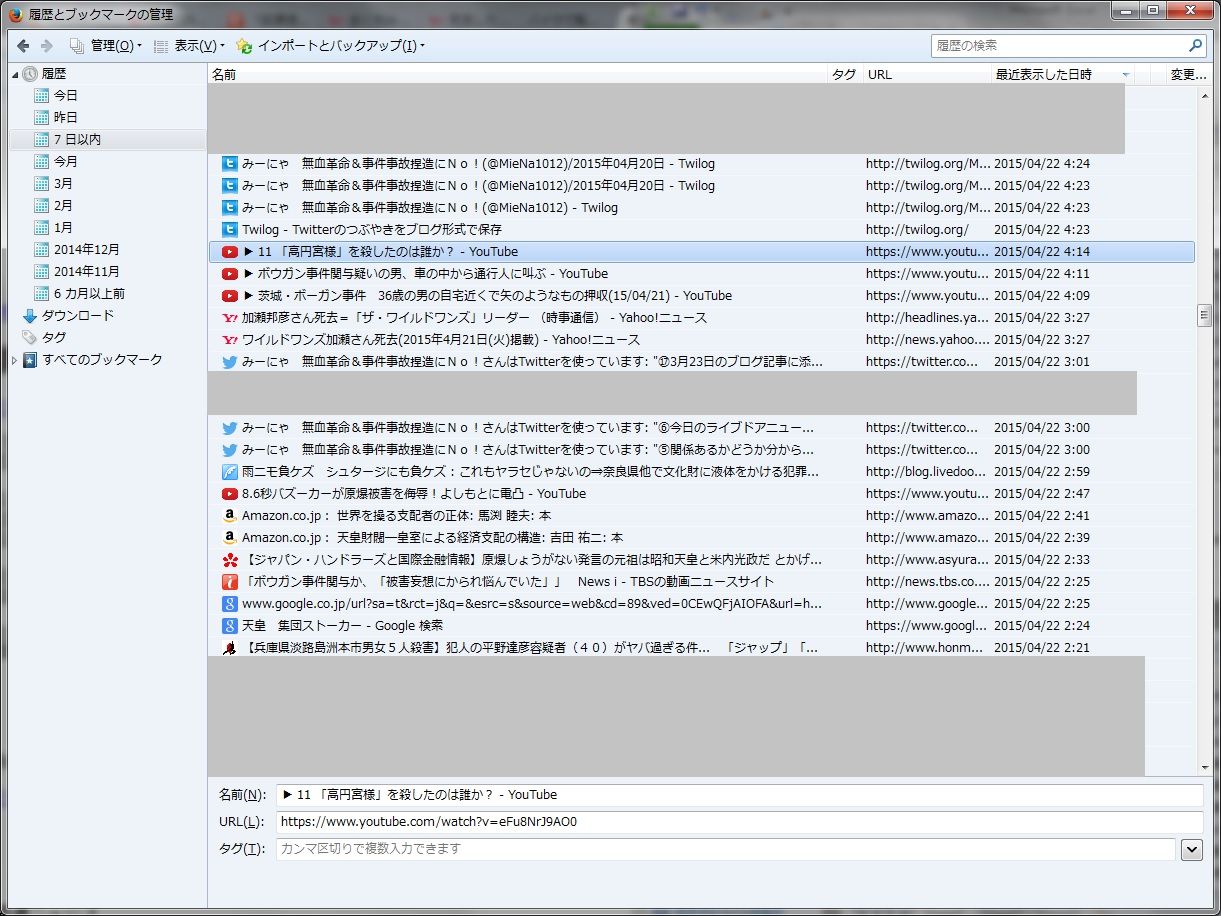Sort by the URL column header

click(926, 74)
